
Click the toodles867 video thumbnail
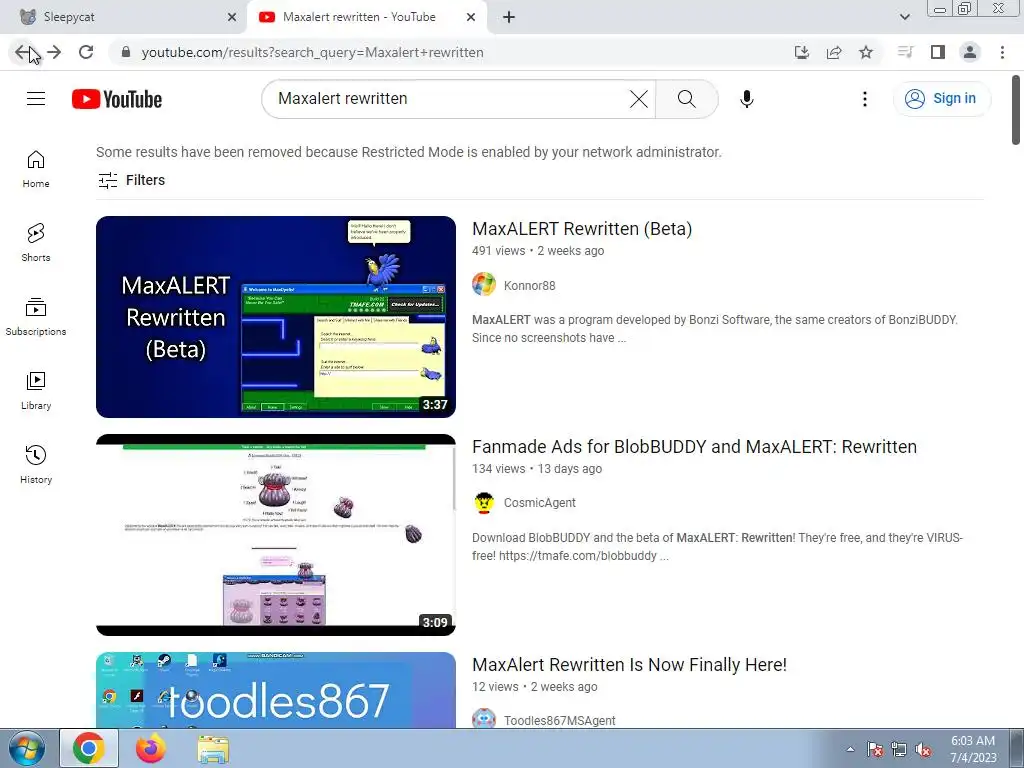point(276,690)
